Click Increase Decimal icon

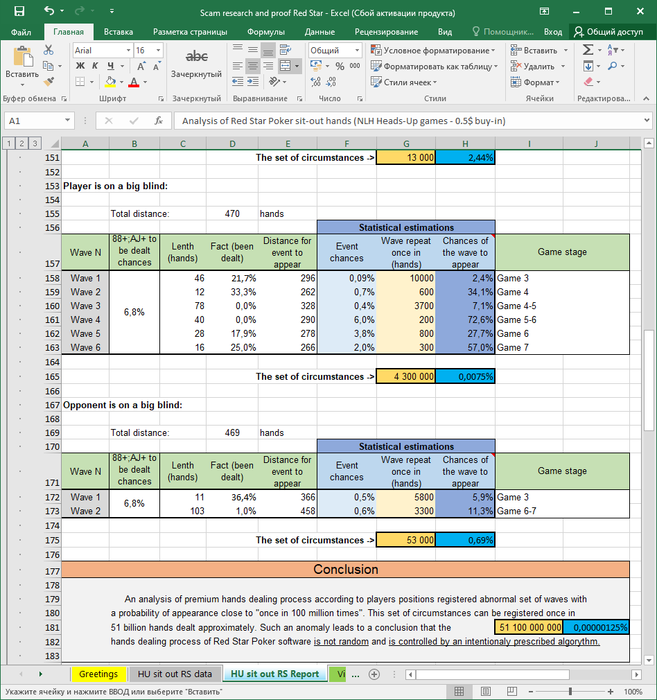pyautogui.click(x=316, y=82)
